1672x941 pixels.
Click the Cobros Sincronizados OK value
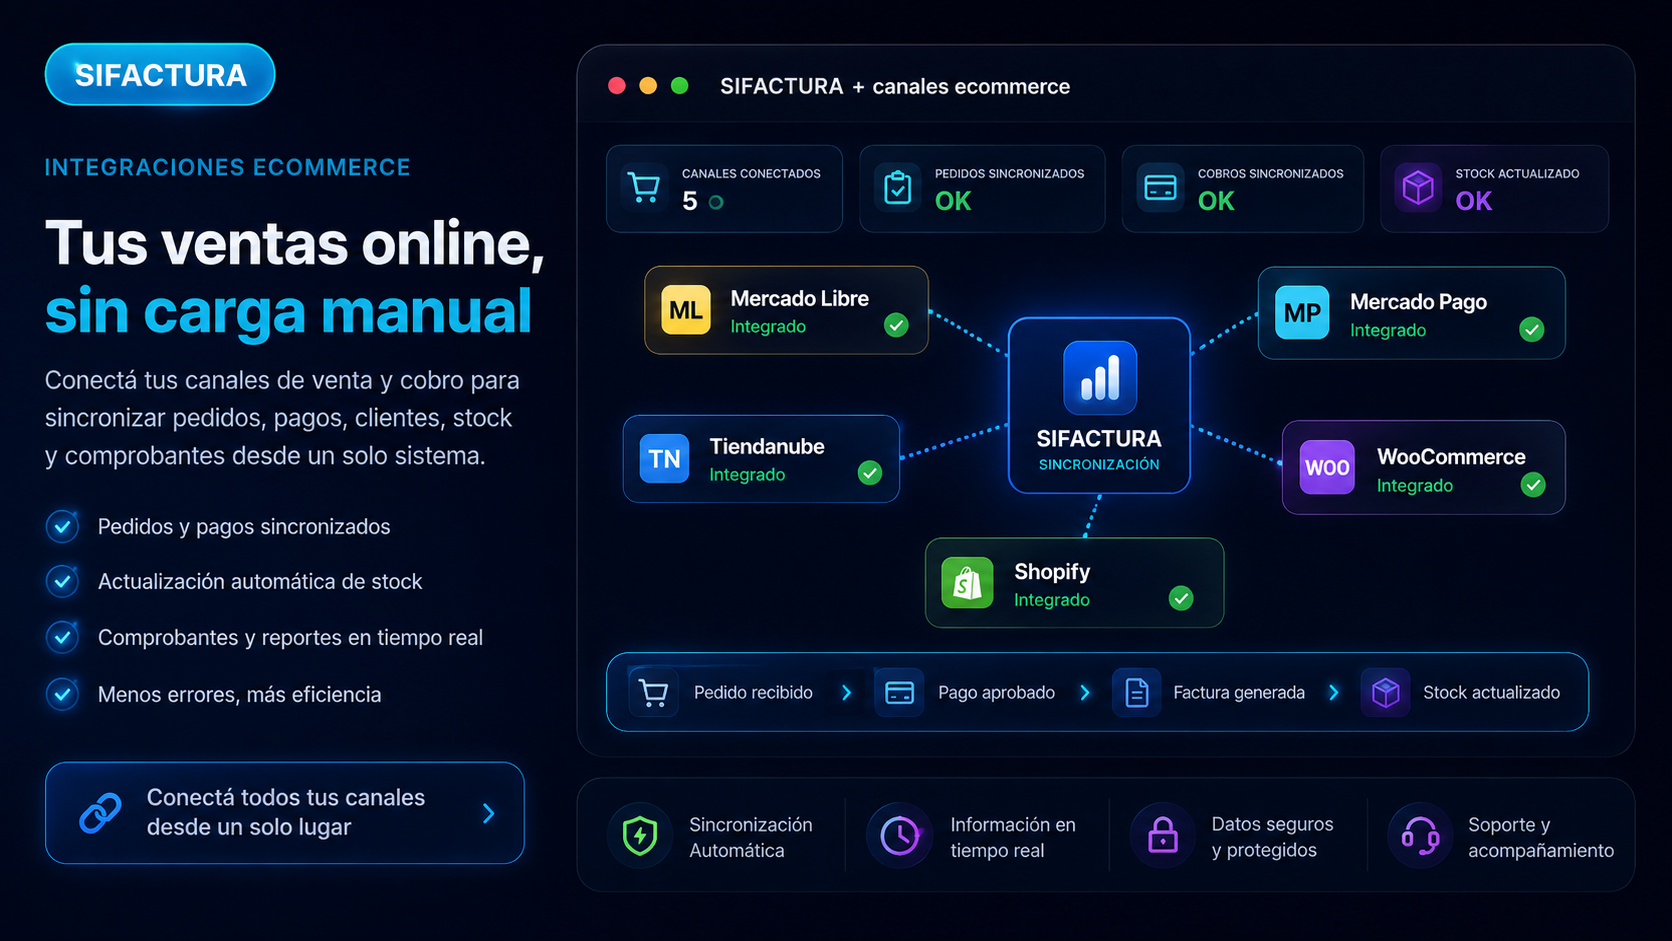pos(1216,201)
